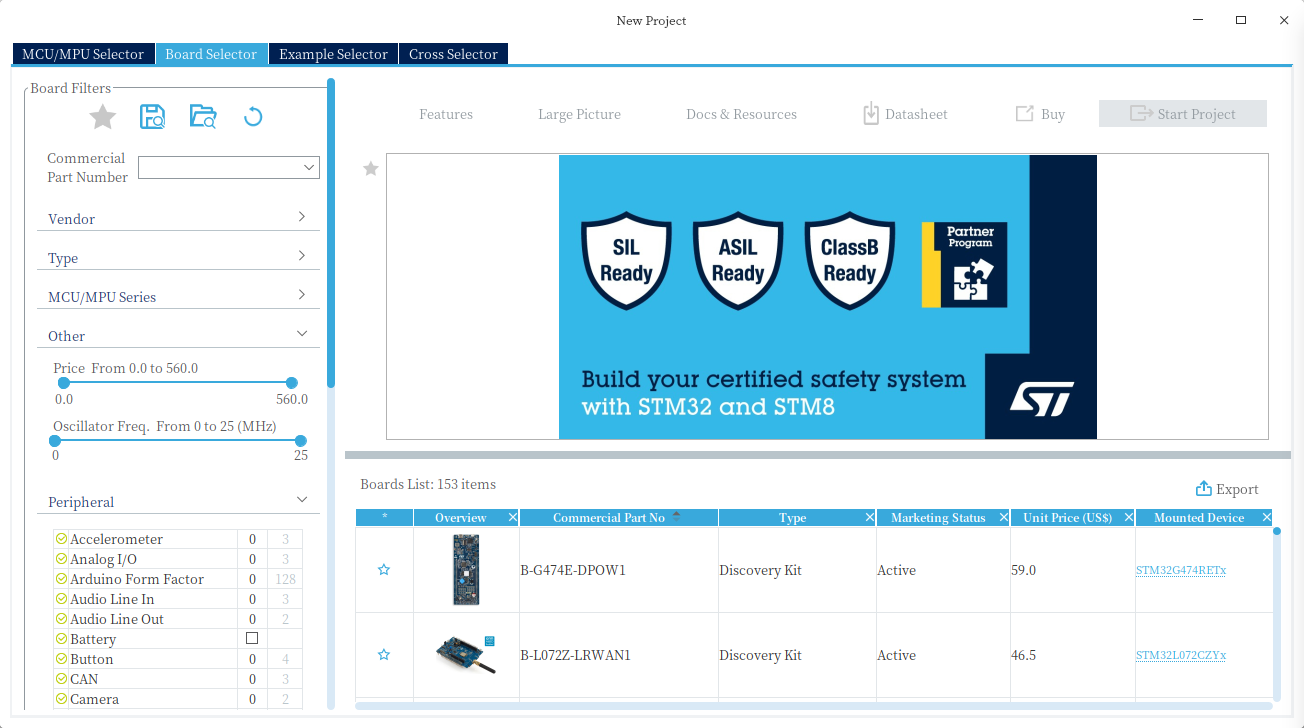Remove the Type column with its X
Screen dimensions: 1304x728
point(869,517)
